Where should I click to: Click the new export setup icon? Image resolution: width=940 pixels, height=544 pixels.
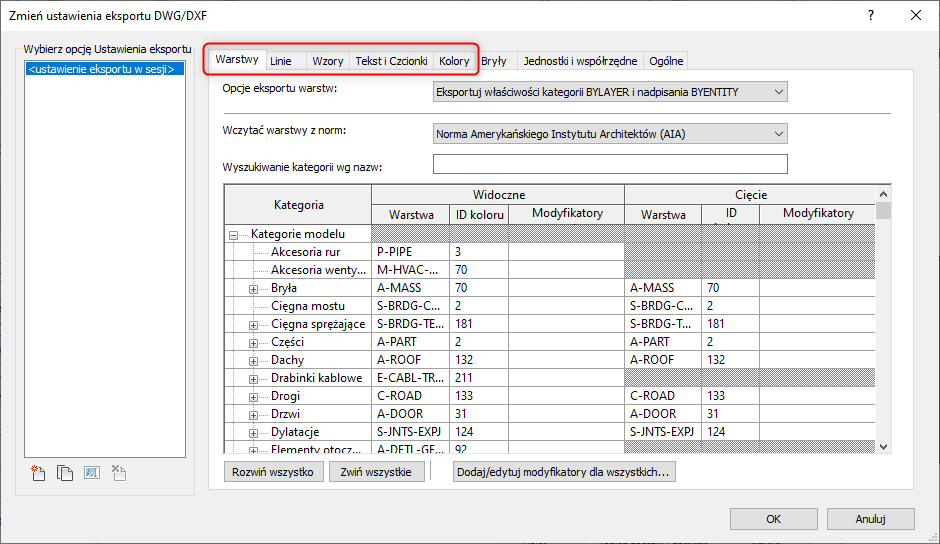pyautogui.click(x=39, y=474)
